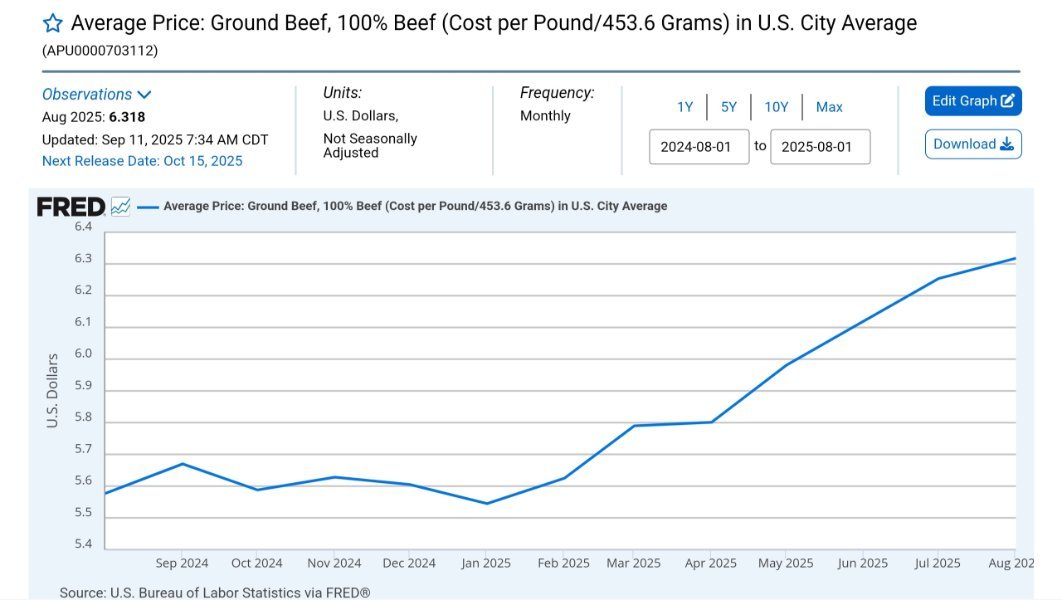Click the Jan 2025 low point on line
1062x600 pixels.
click(x=487, y=503)
